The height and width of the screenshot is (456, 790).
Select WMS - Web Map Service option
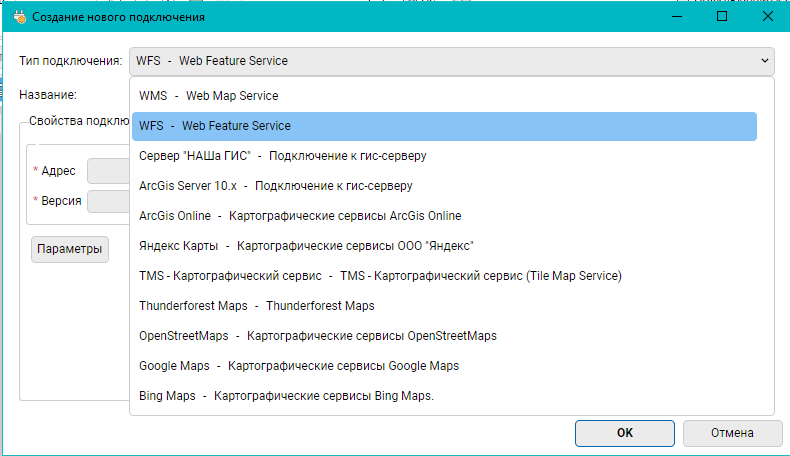(x=209, y=96)
